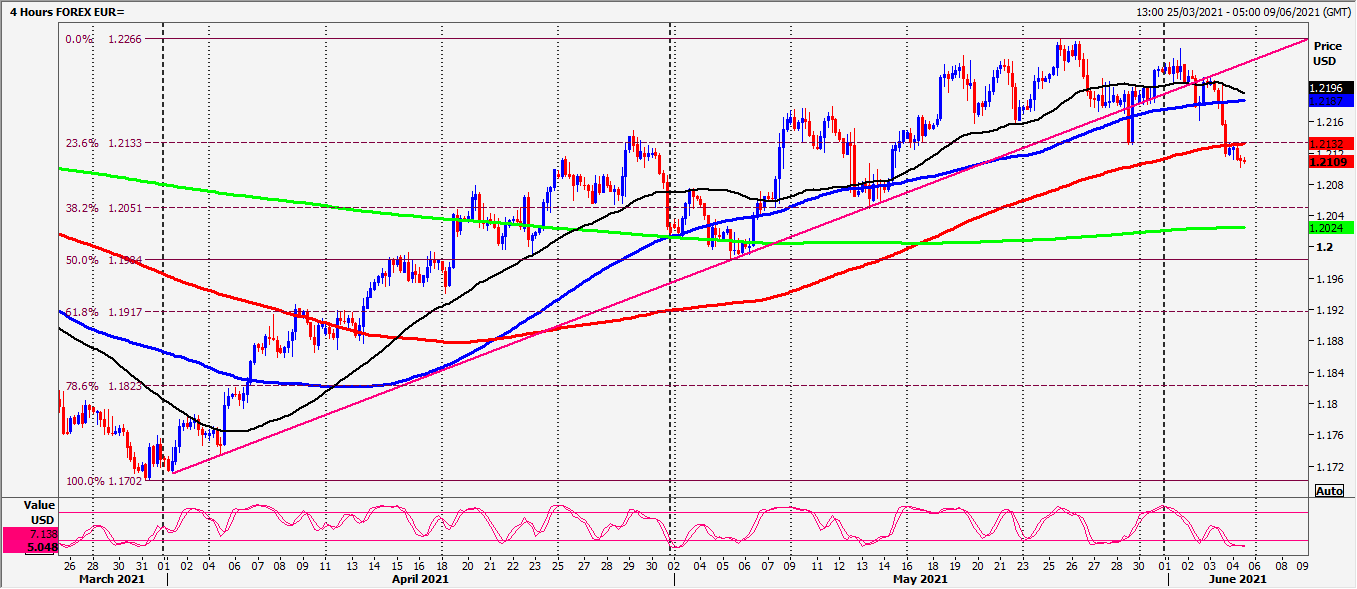Click the chart date range text
Viewport: 1357px width, 589px height.
point(1243,11)
